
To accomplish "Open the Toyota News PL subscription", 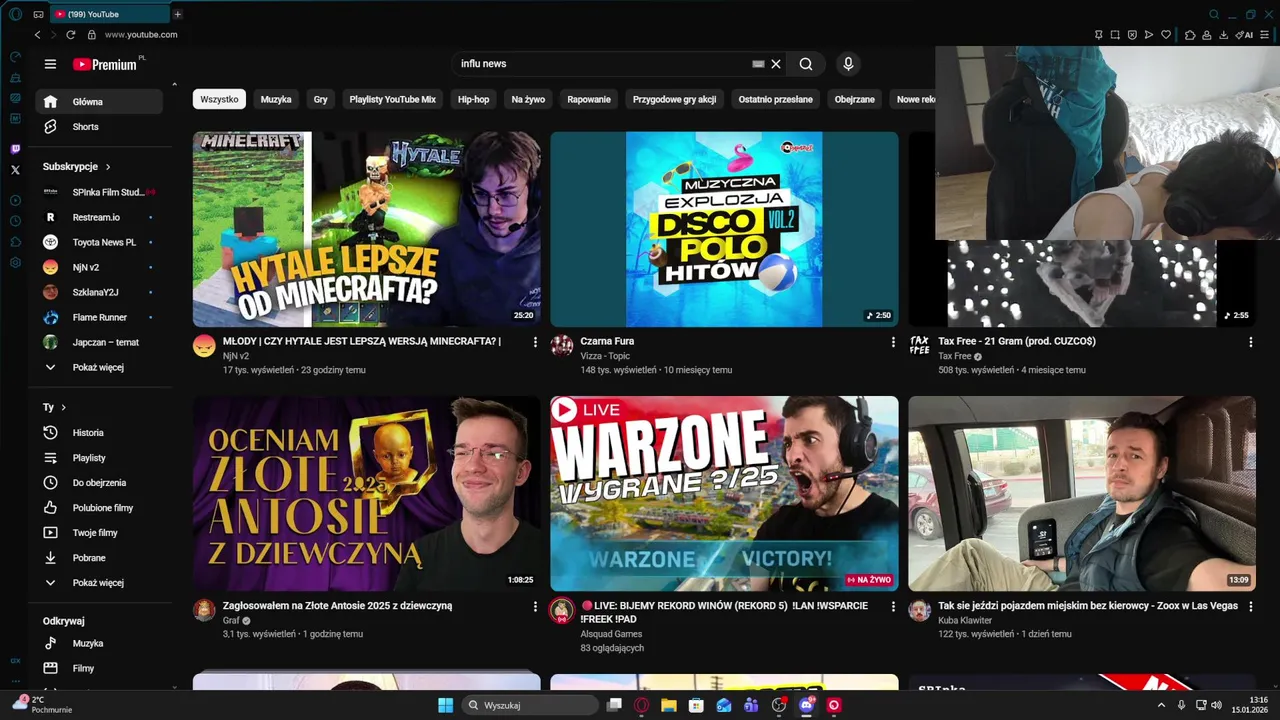I will pos(98,243).
